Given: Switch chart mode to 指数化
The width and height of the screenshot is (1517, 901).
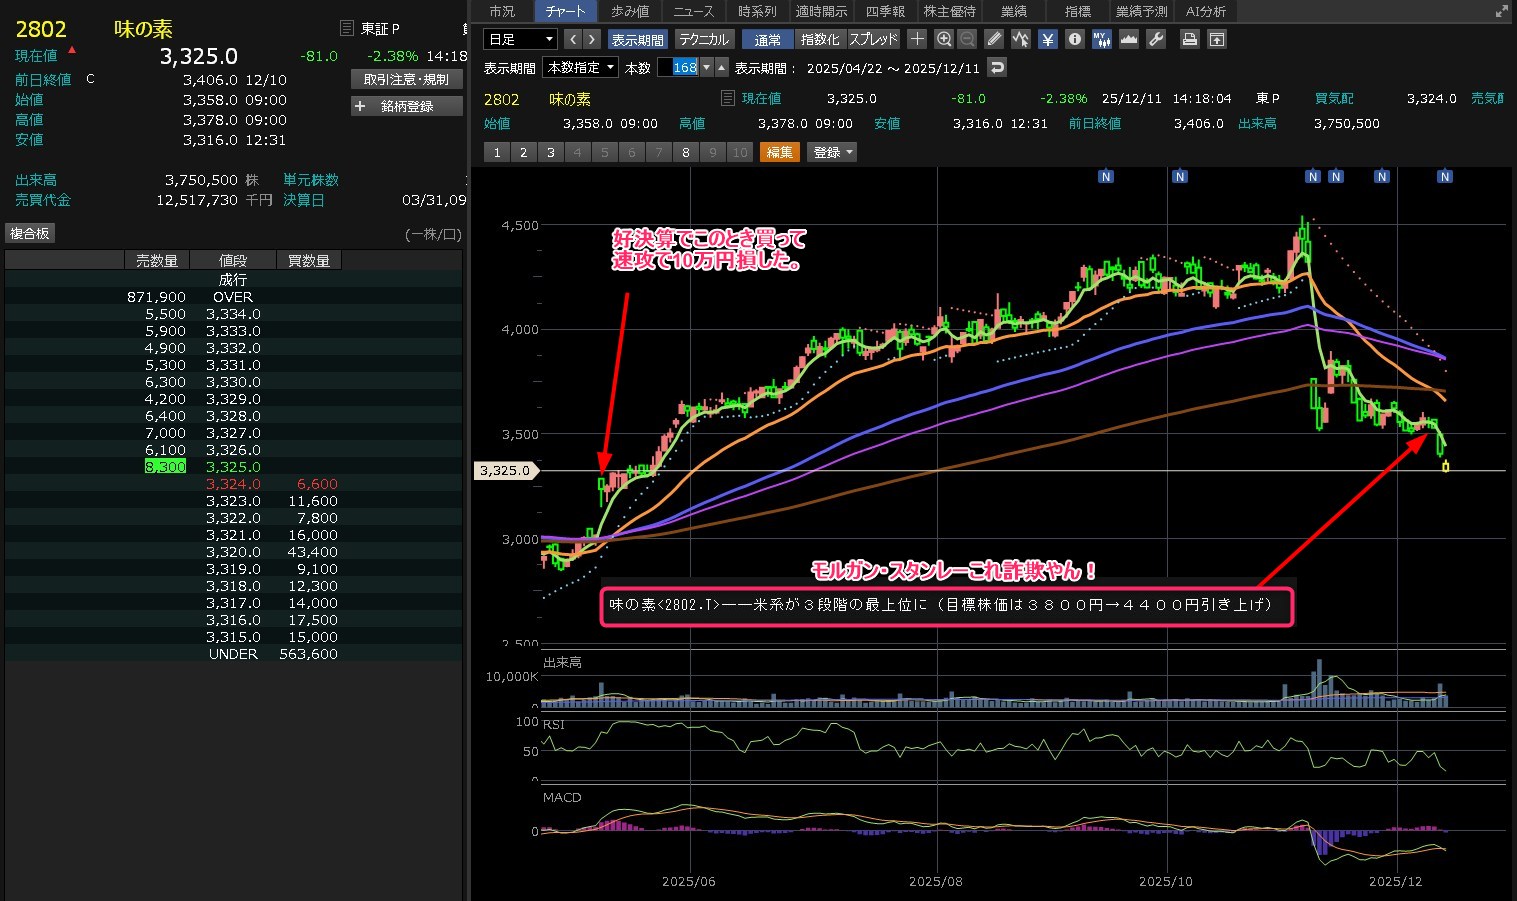Looking at the screenshot, I should (820, 39).
